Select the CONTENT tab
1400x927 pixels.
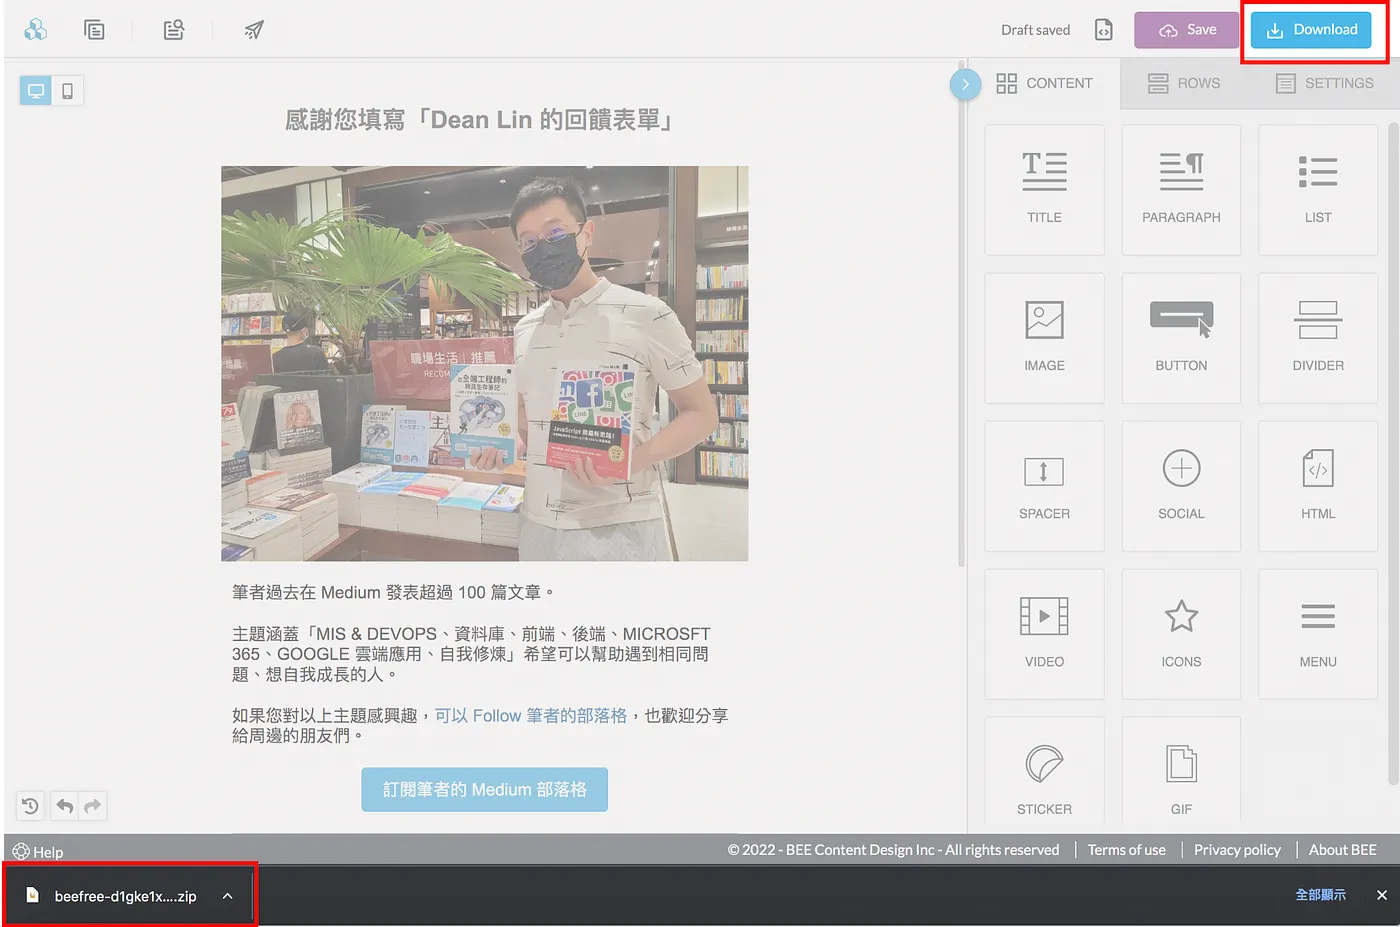[x=1045, y=83]
